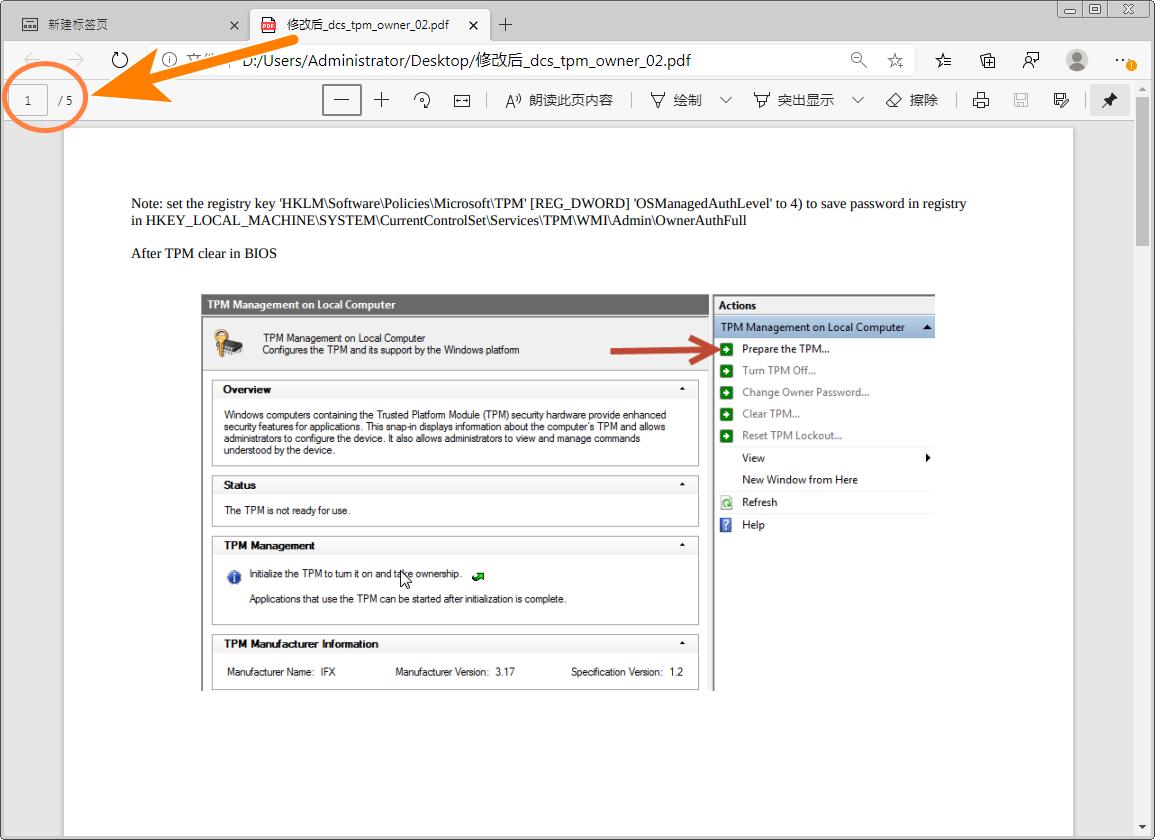The width and height of the screenshot is (1155, 840).
Task: Click the fit to width icon
Action: coord(462,100)
